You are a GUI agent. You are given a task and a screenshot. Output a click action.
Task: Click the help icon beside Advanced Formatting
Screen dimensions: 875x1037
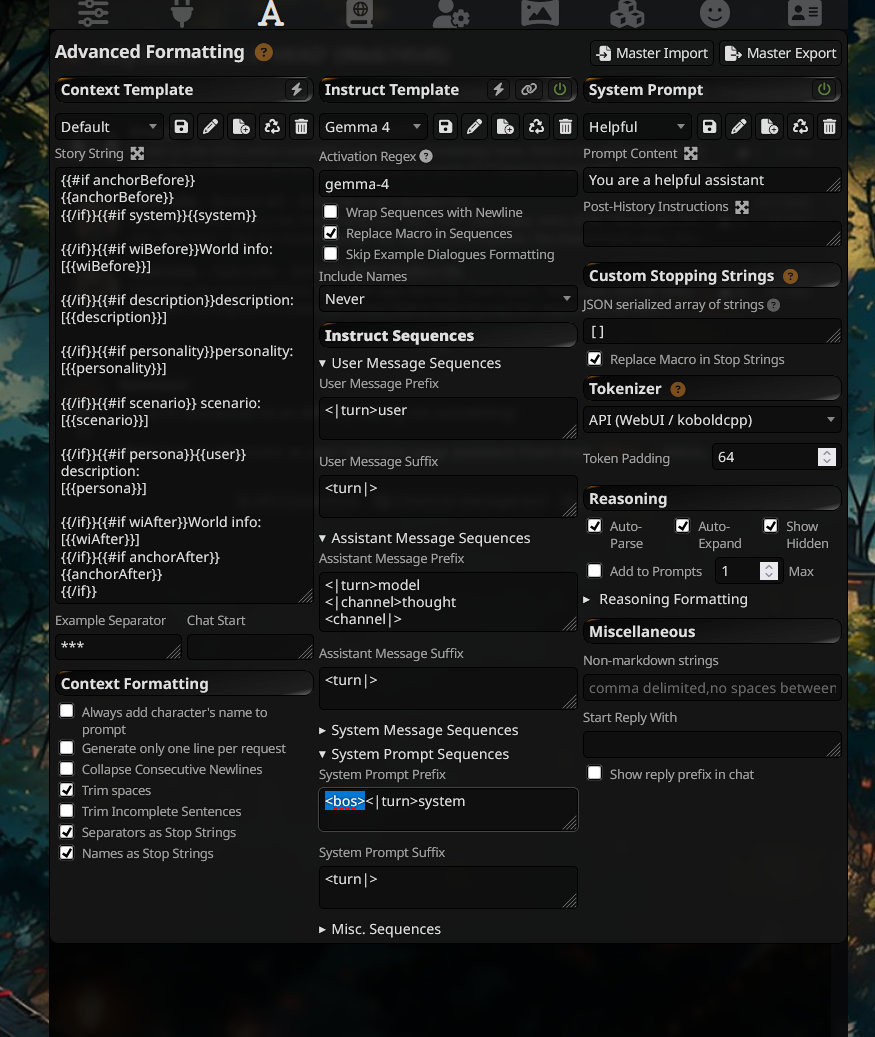click(x=263, y=52)
